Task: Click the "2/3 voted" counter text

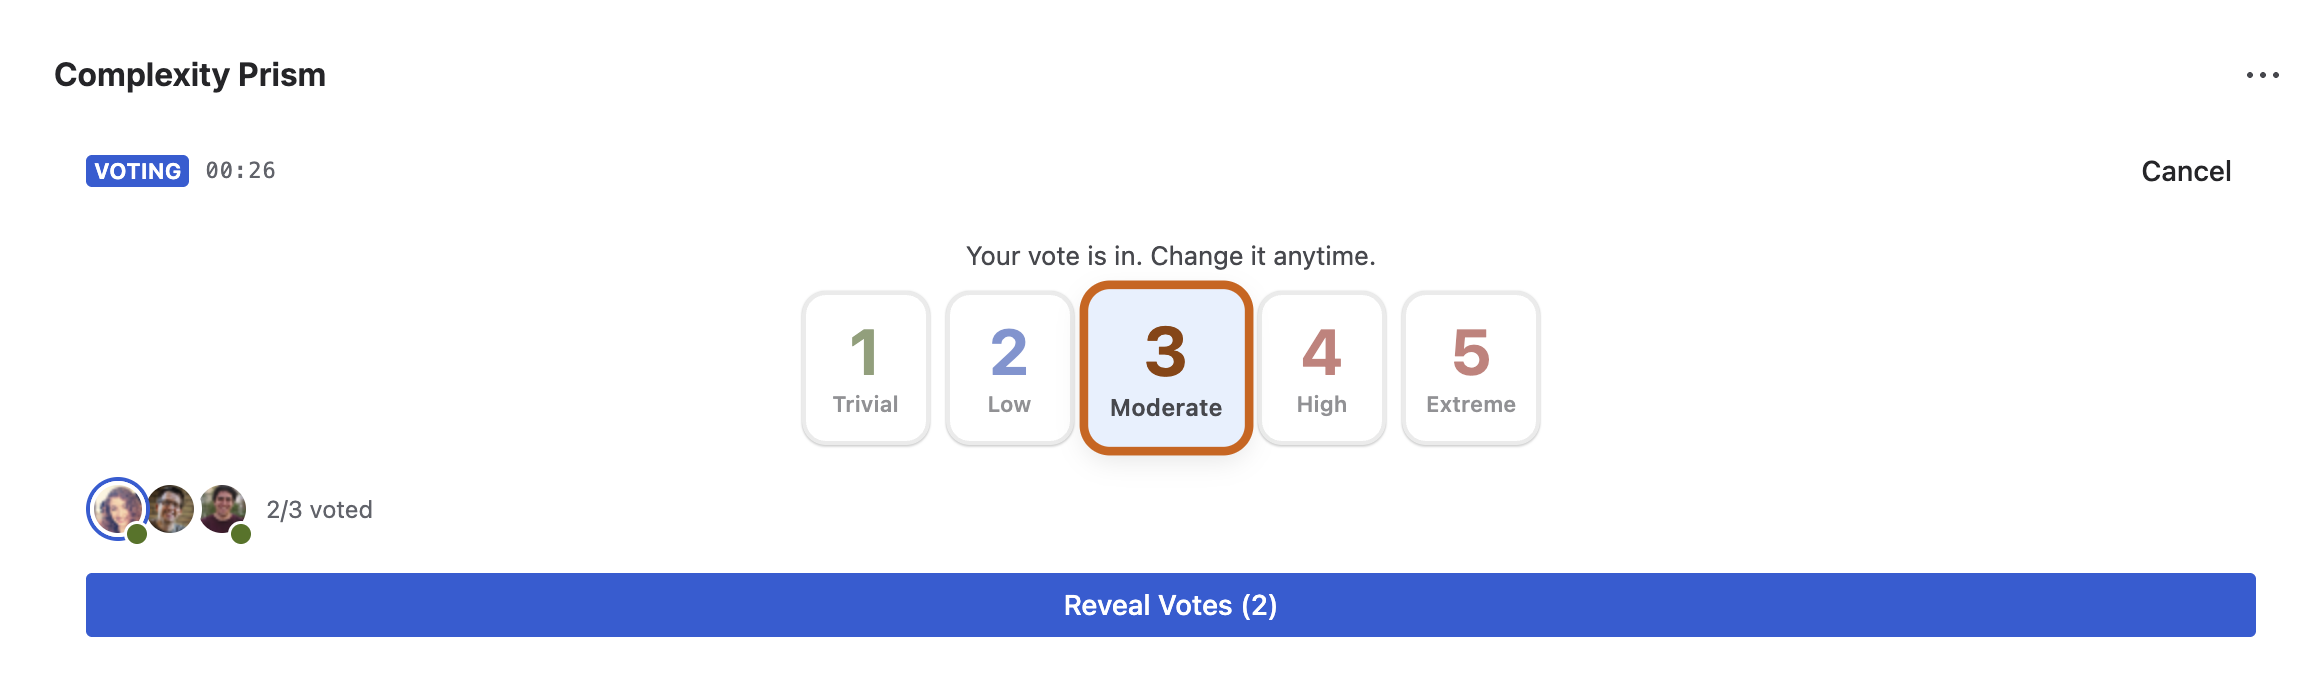Action: [x=319, y=510]
